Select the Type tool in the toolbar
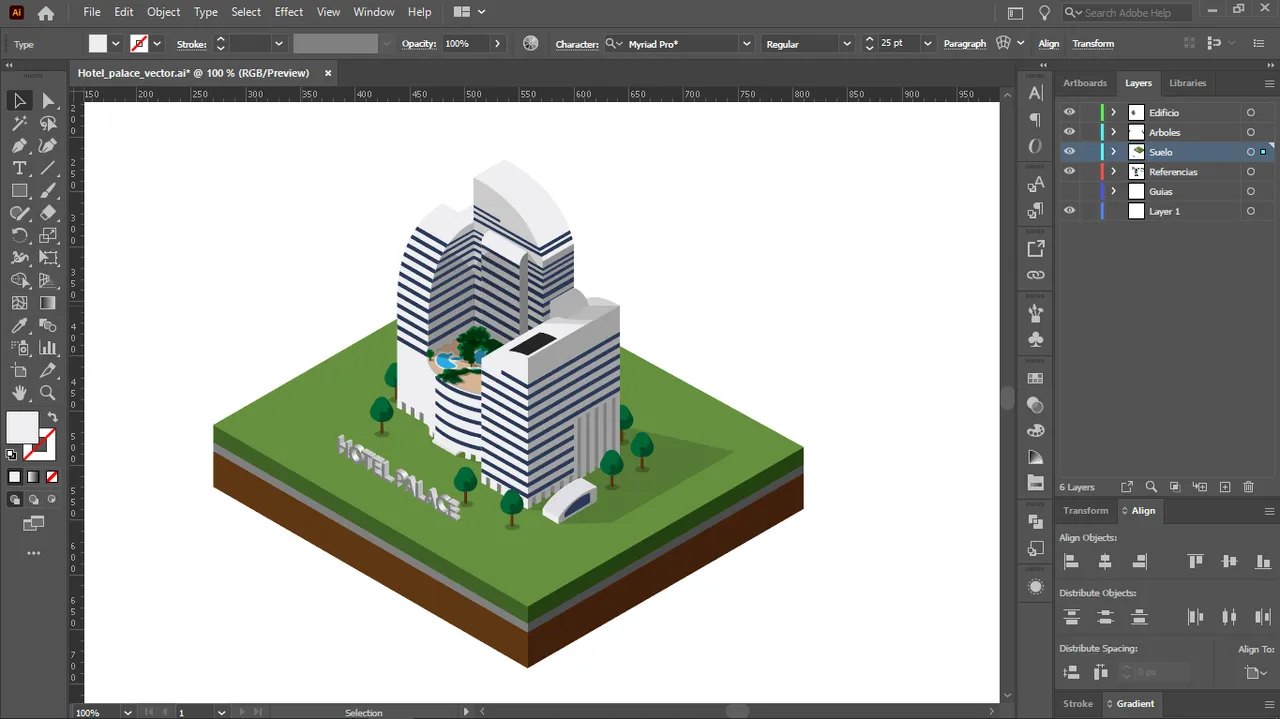1280x719 pixels. (x=19, y=168)
